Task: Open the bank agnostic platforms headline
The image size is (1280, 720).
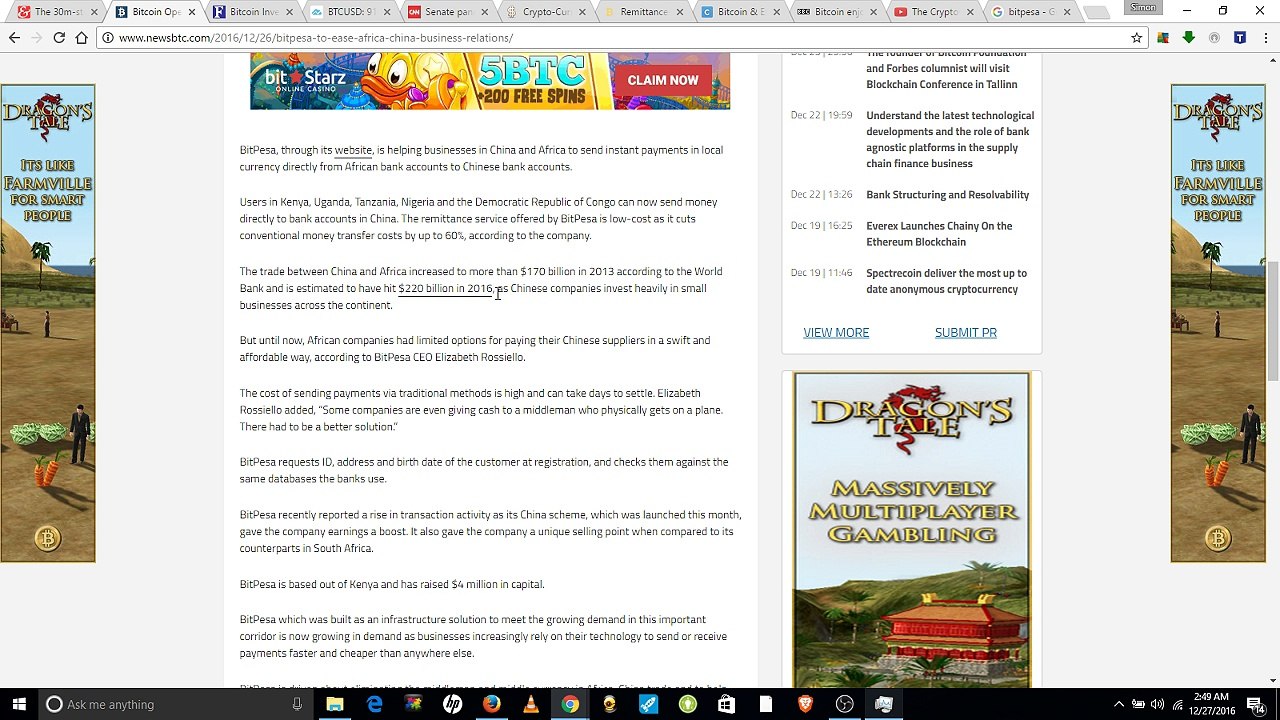Action: [x=950, y=139]
